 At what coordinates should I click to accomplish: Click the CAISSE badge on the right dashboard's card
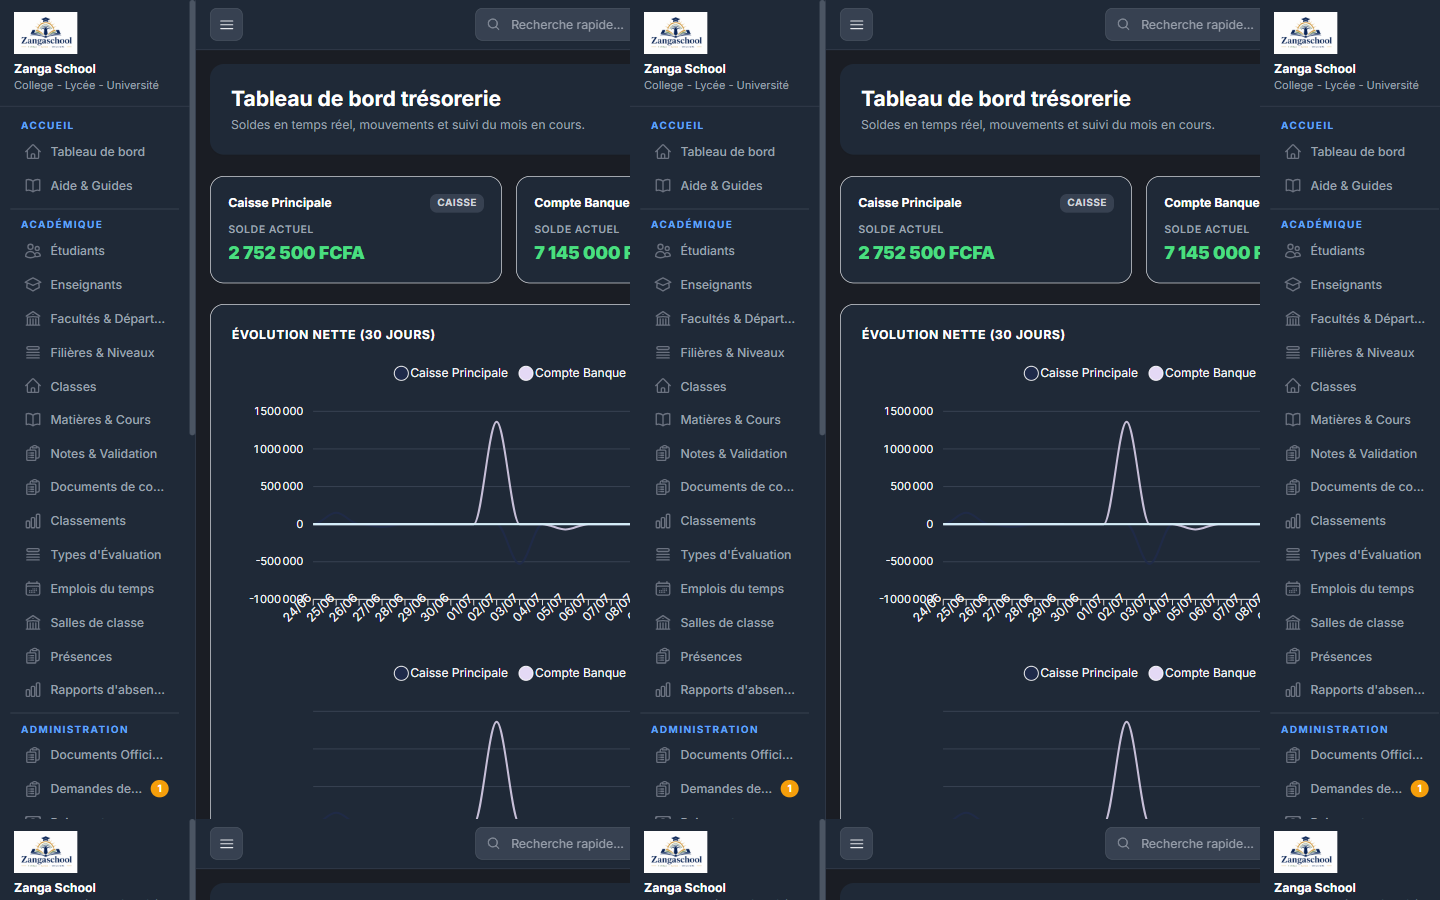pyautogui.click(x=1087, y=203)
